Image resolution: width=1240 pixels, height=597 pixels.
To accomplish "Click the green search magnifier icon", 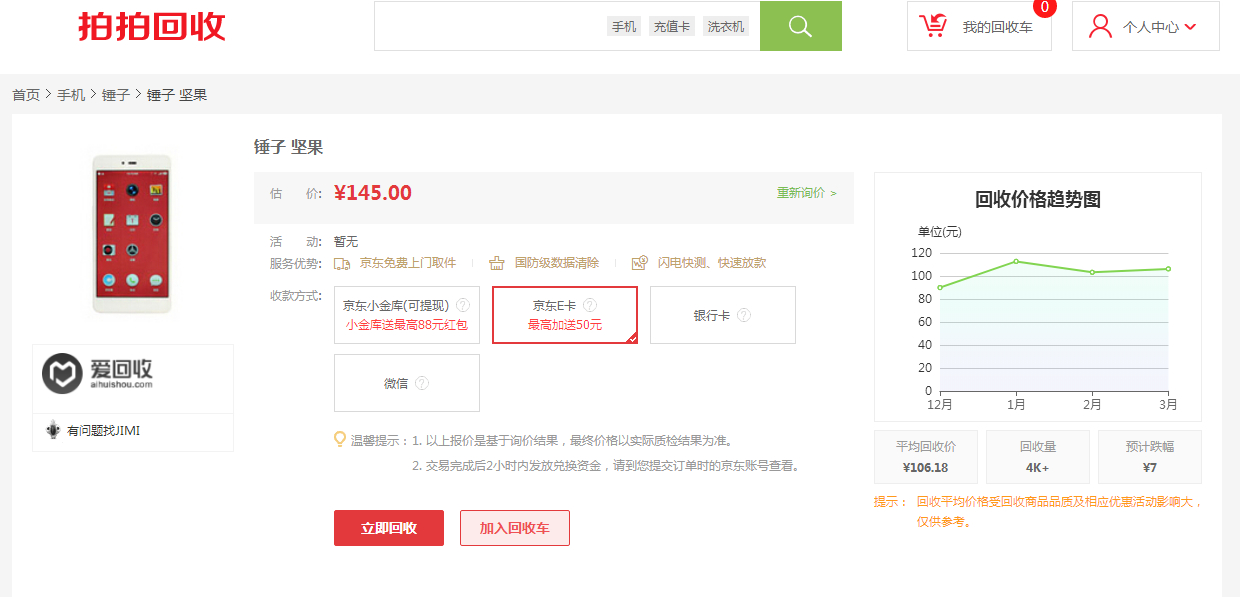I will click(x=800, y=26).
